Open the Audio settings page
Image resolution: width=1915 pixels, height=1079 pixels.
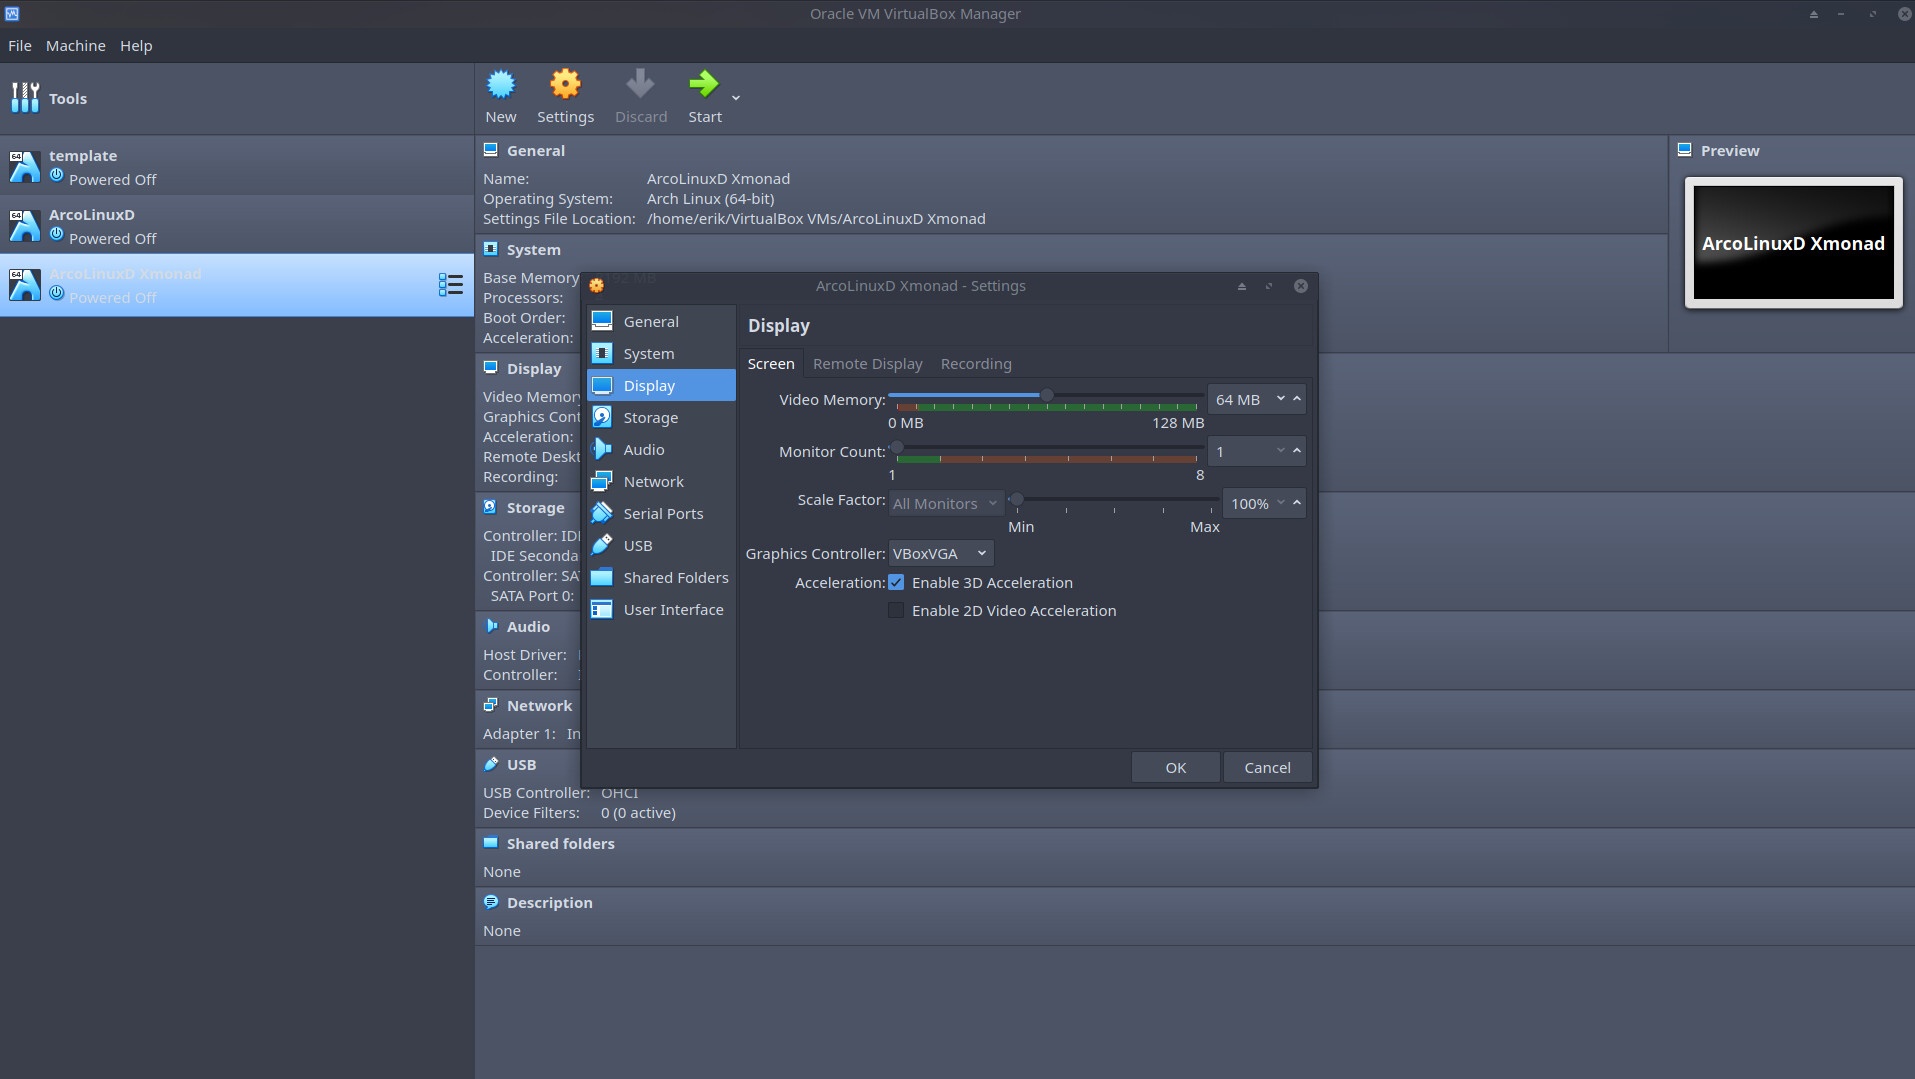tap(643, 449)
